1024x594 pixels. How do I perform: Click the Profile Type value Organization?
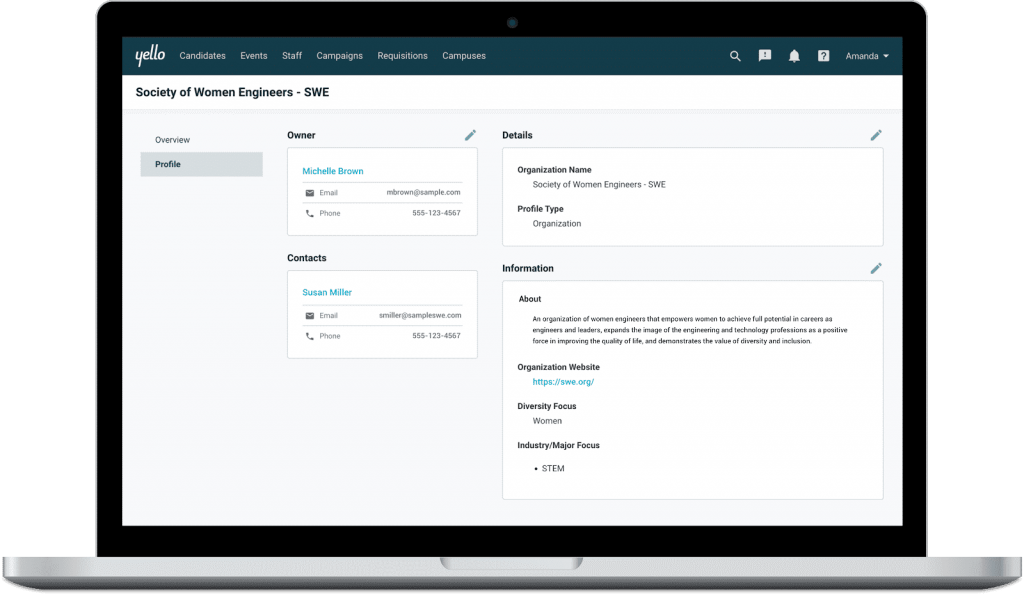click(x=556, y=224)
